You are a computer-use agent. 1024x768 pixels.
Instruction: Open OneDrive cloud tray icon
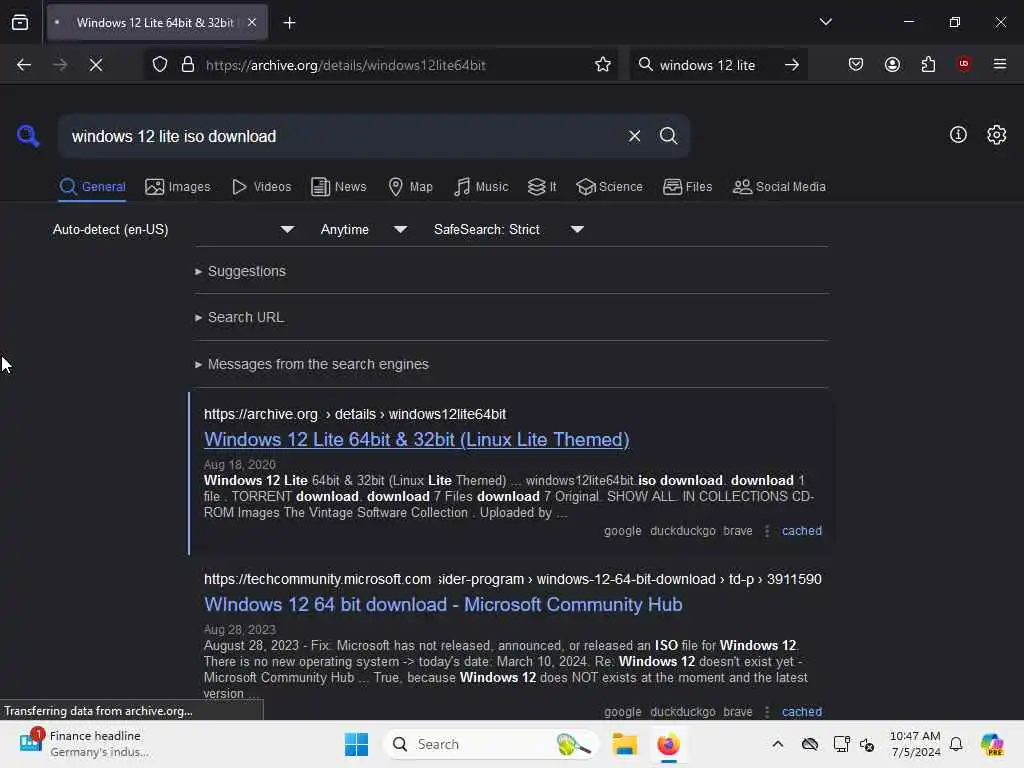[810, 744]
